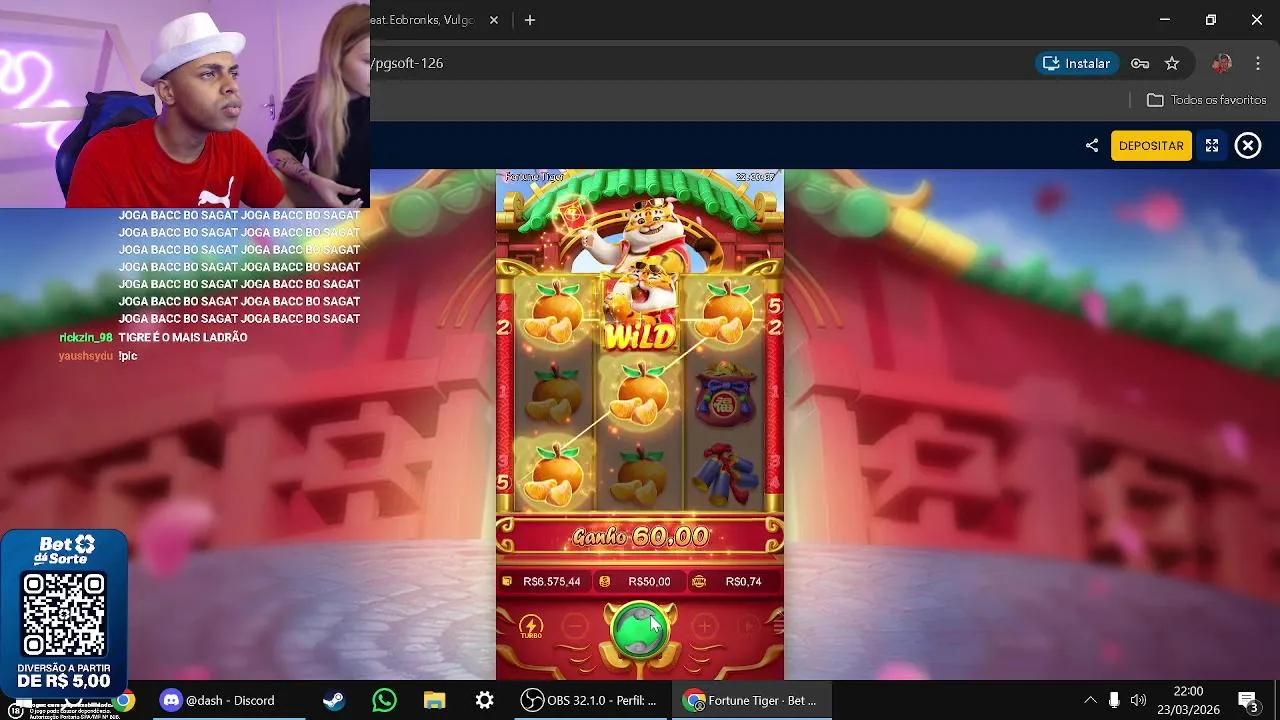Open Settings gear from the taskbar
1280x720 pixels.
coord(484,700)
